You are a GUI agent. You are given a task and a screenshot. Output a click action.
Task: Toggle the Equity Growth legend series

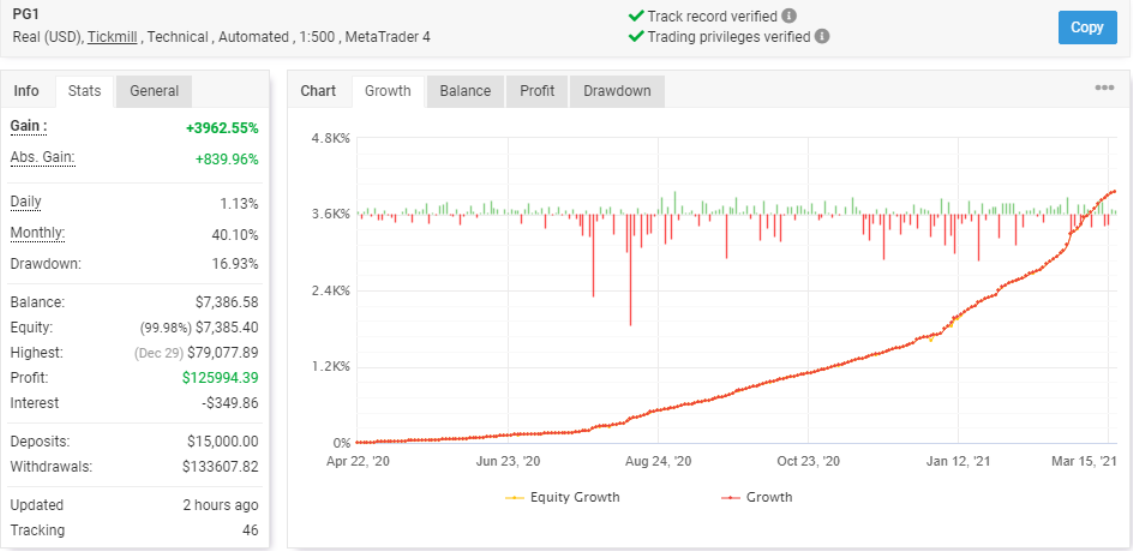coord(563,497)
